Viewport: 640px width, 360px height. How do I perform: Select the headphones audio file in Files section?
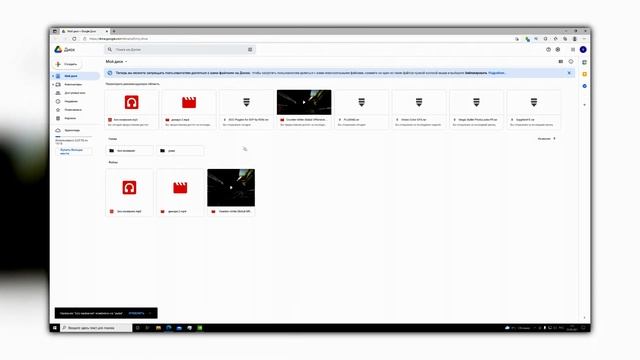tap(129, 192)
